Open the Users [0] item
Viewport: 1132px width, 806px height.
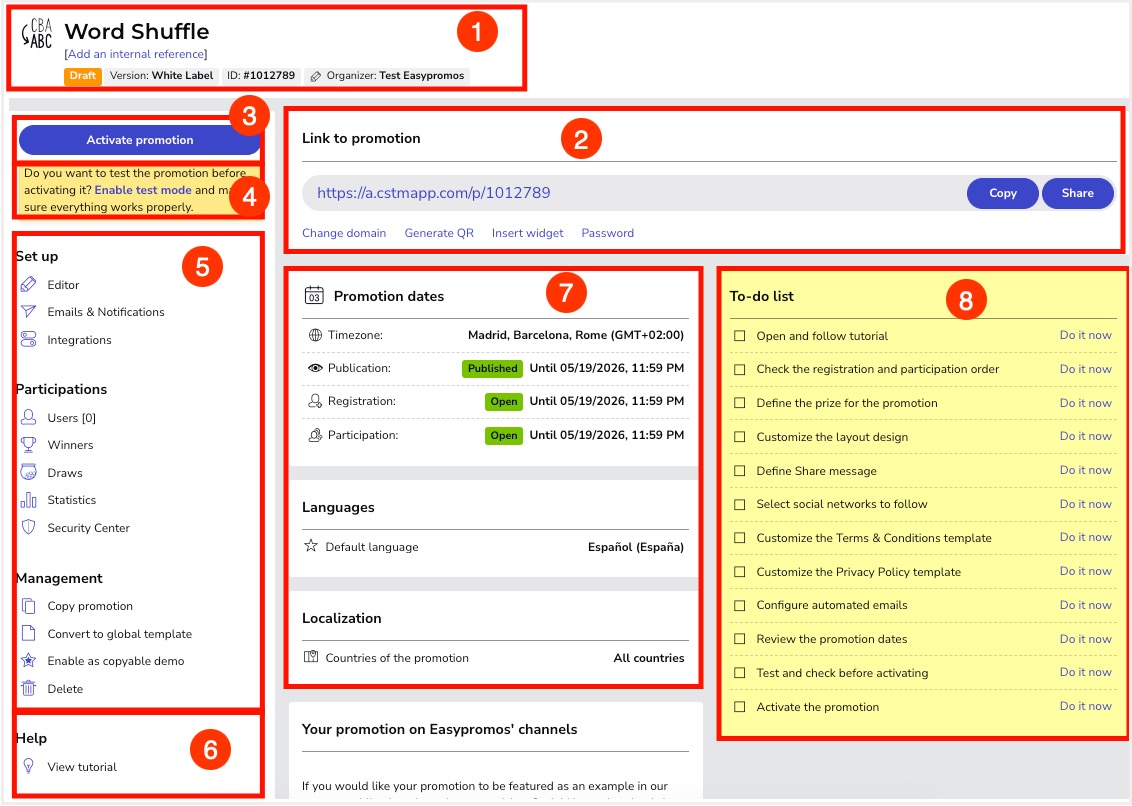tap(71, 418)
